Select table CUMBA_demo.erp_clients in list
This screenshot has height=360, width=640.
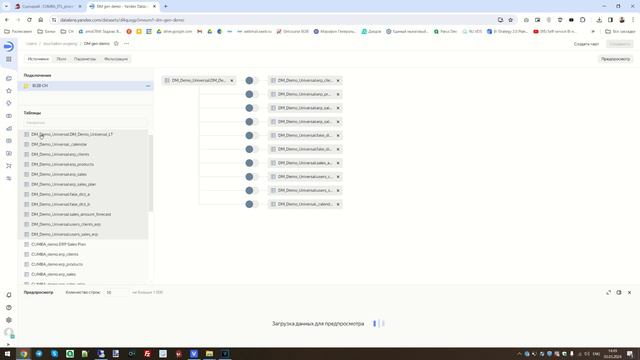pos(83,254)
